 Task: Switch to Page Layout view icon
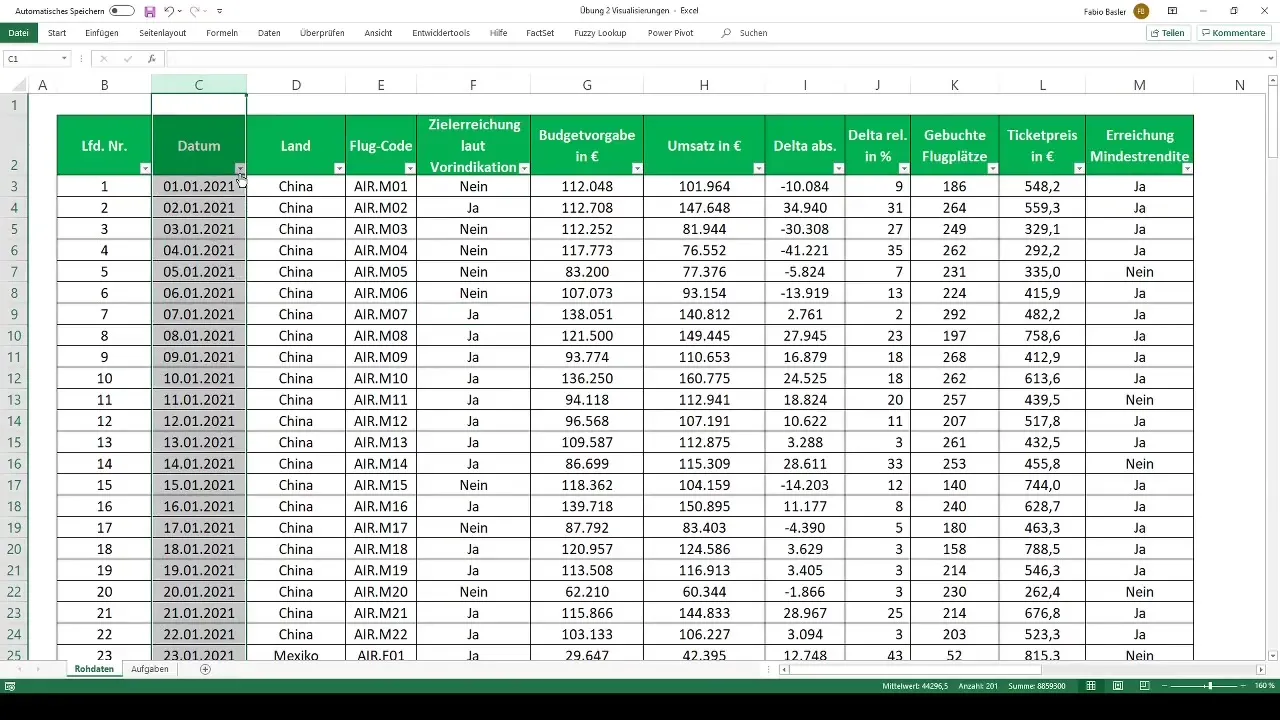[1118, 686]
